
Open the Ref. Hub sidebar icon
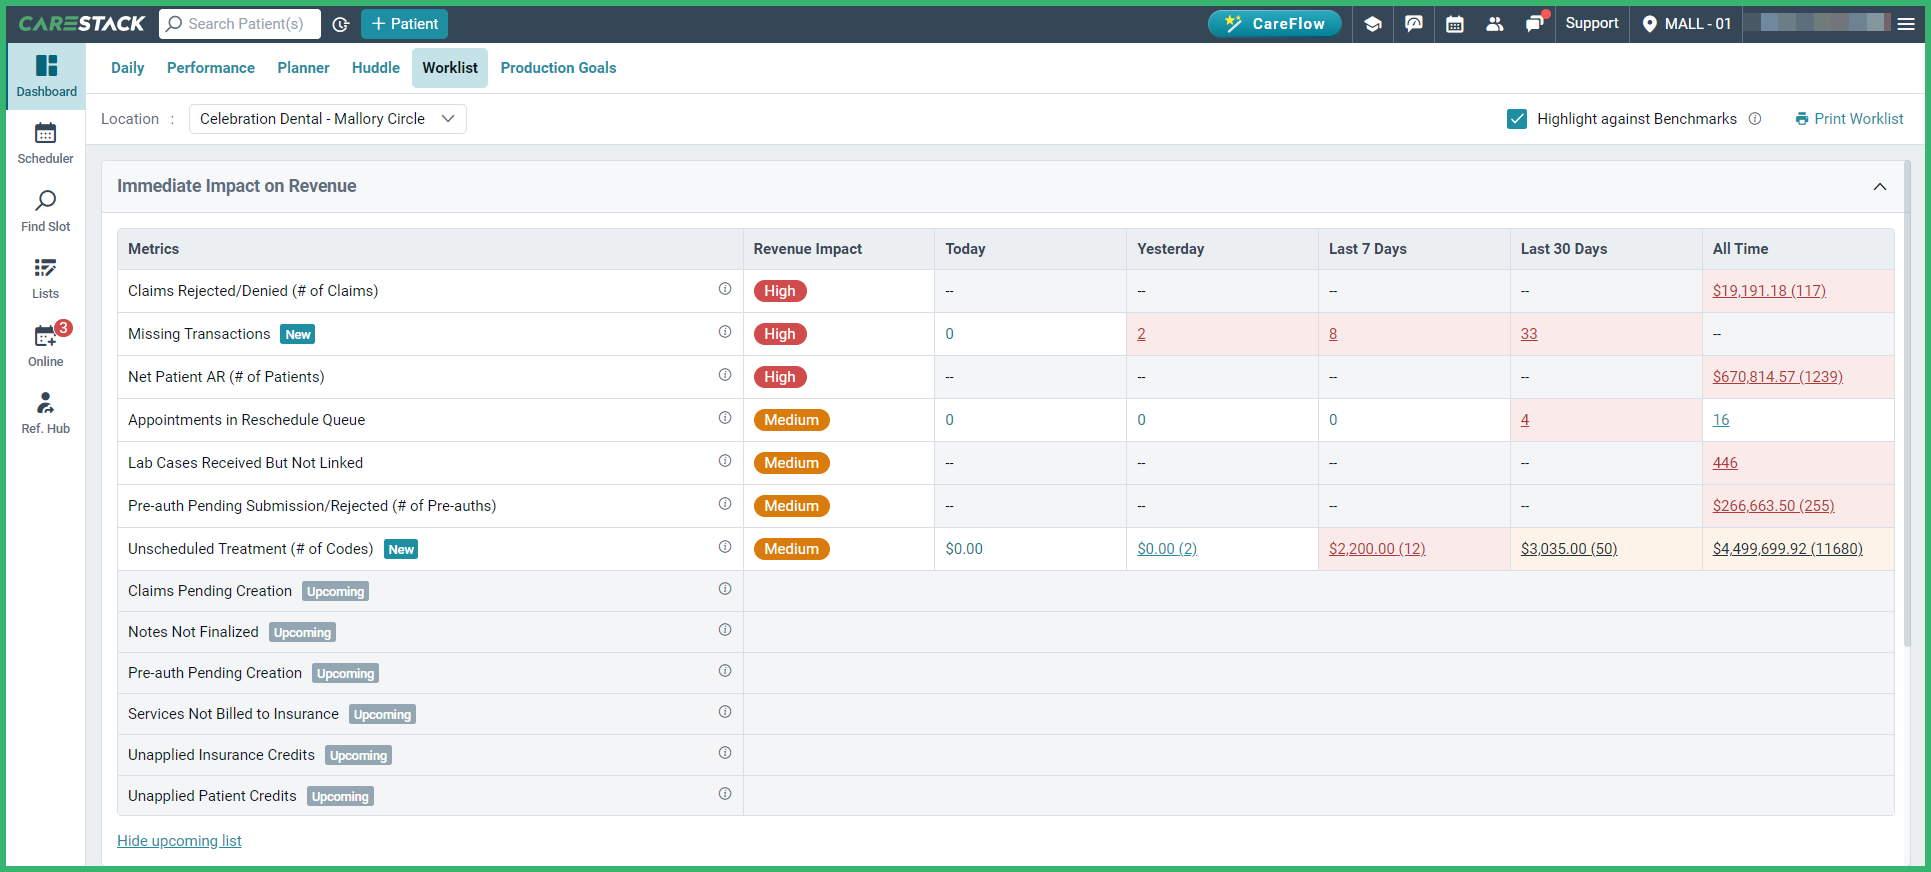(x=45, y=413)
